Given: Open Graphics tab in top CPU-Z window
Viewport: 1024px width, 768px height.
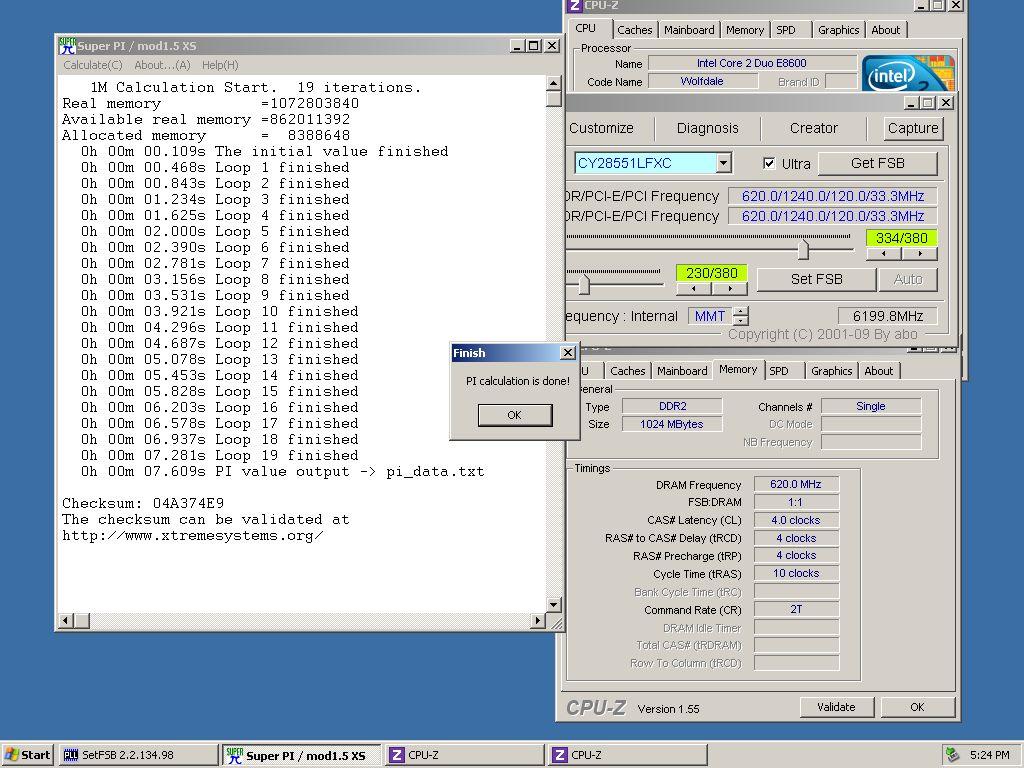Looking at the screenshot, I should click(839, 30).
